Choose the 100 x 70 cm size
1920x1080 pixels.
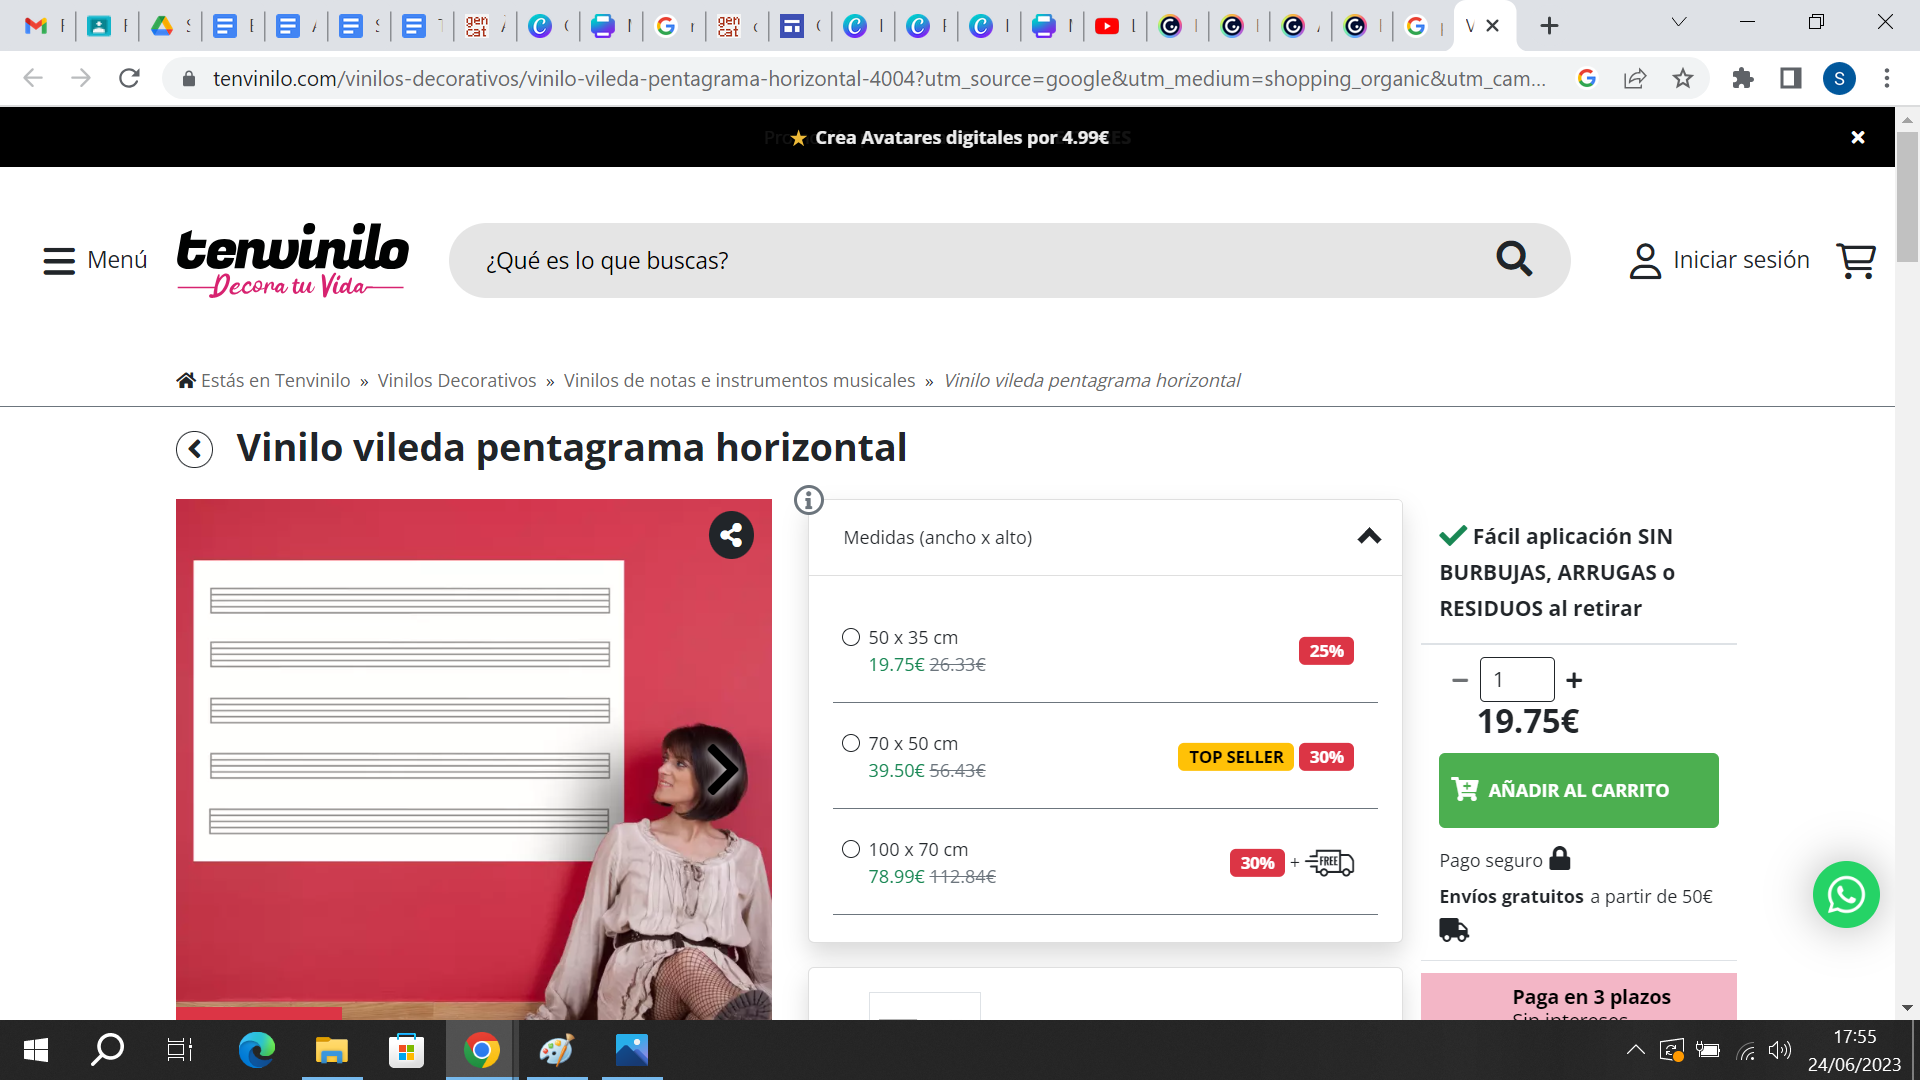pyautogui.click(x=851, y=849)
